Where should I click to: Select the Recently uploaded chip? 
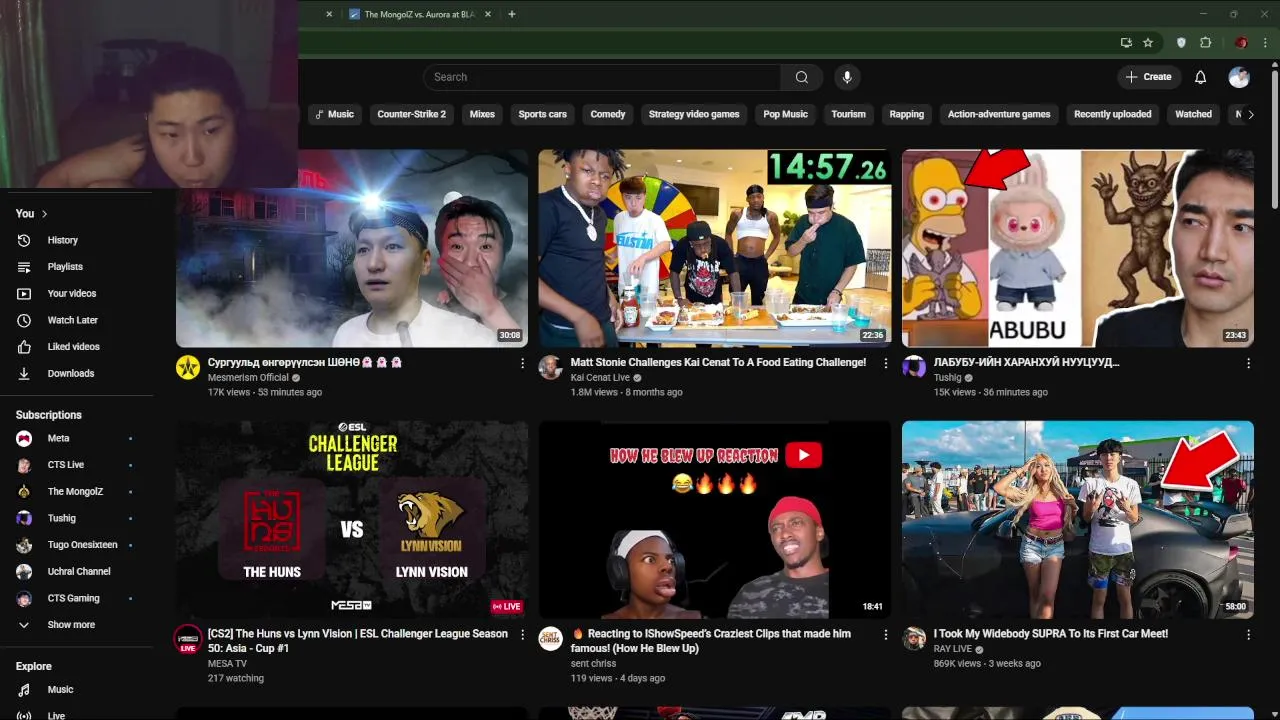1112,114
